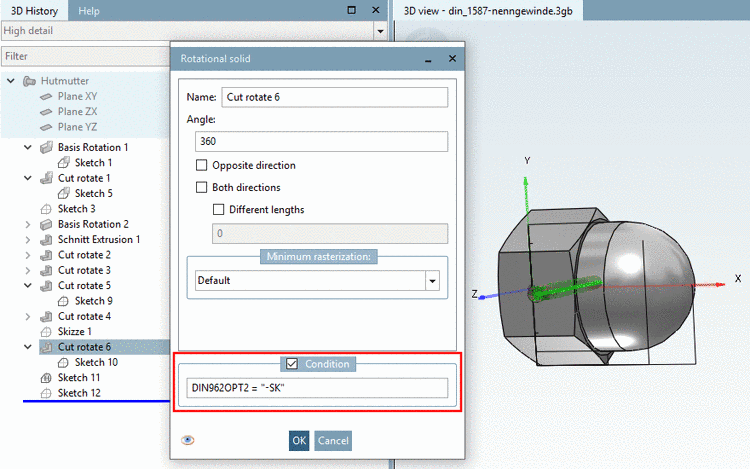Viewport: 750px width, 469px height.
Task: Click the Hutmutter part icon
Action: pyautogui.click(x=30, y=81)
